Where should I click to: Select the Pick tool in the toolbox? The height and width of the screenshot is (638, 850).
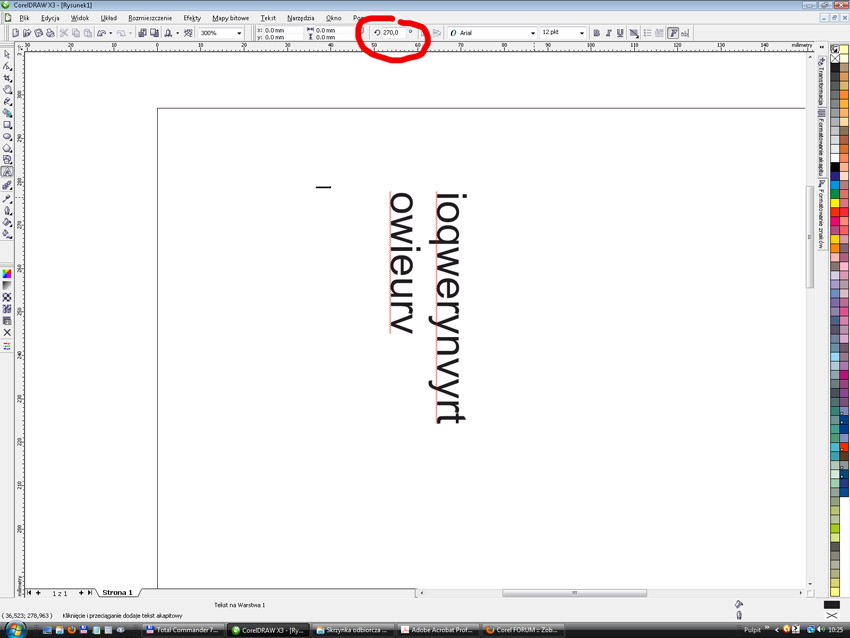click(7, 54)
